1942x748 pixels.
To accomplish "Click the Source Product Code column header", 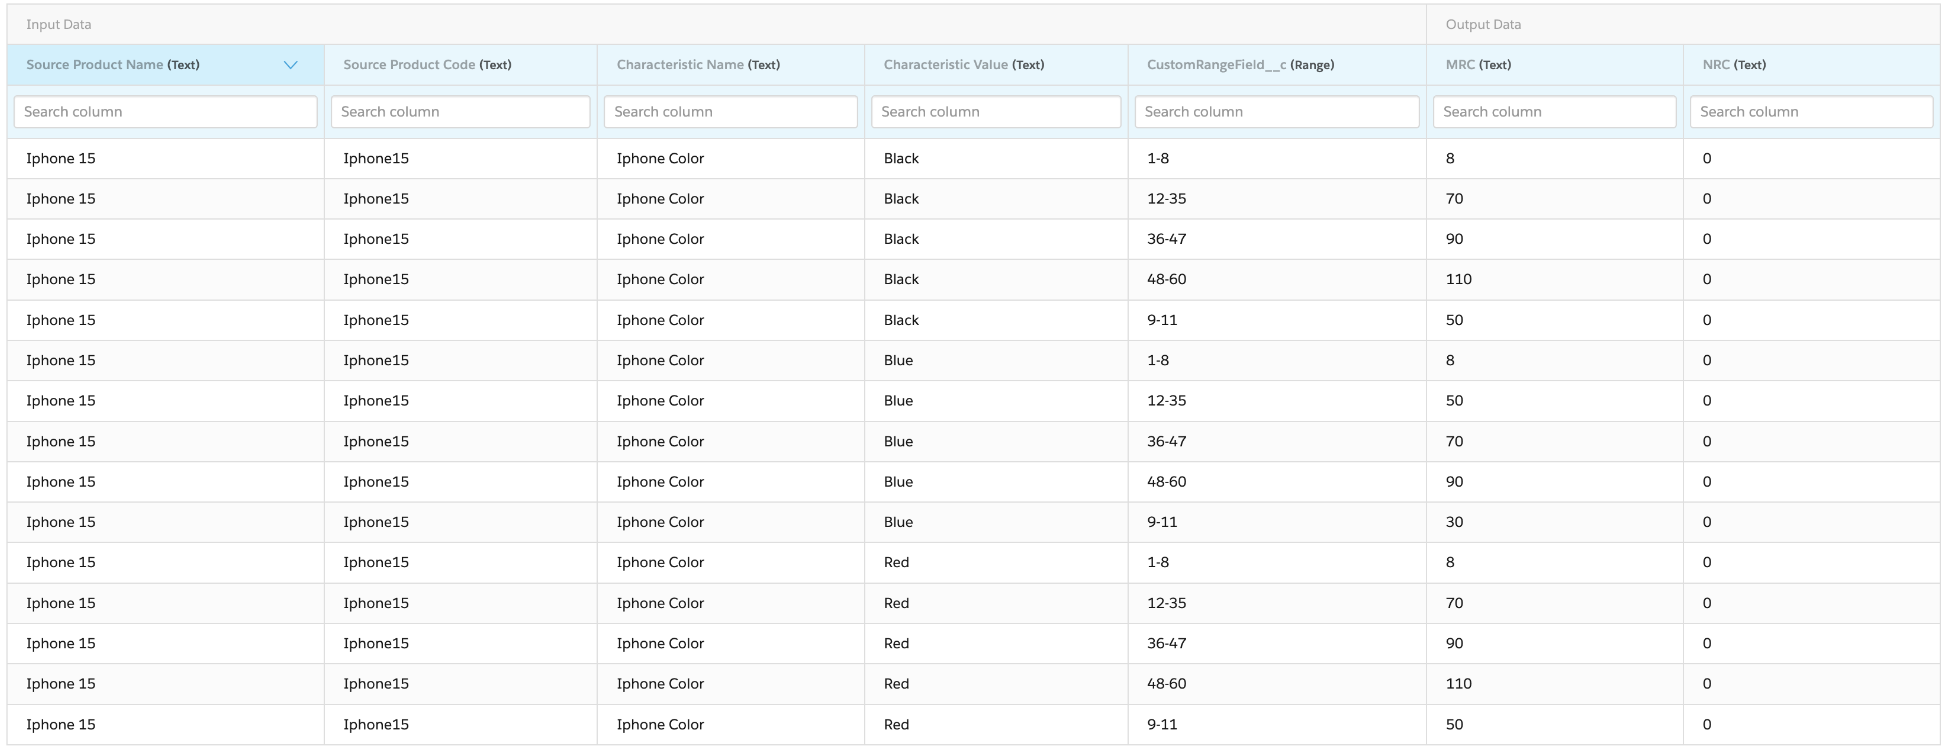I will point(461,65).
